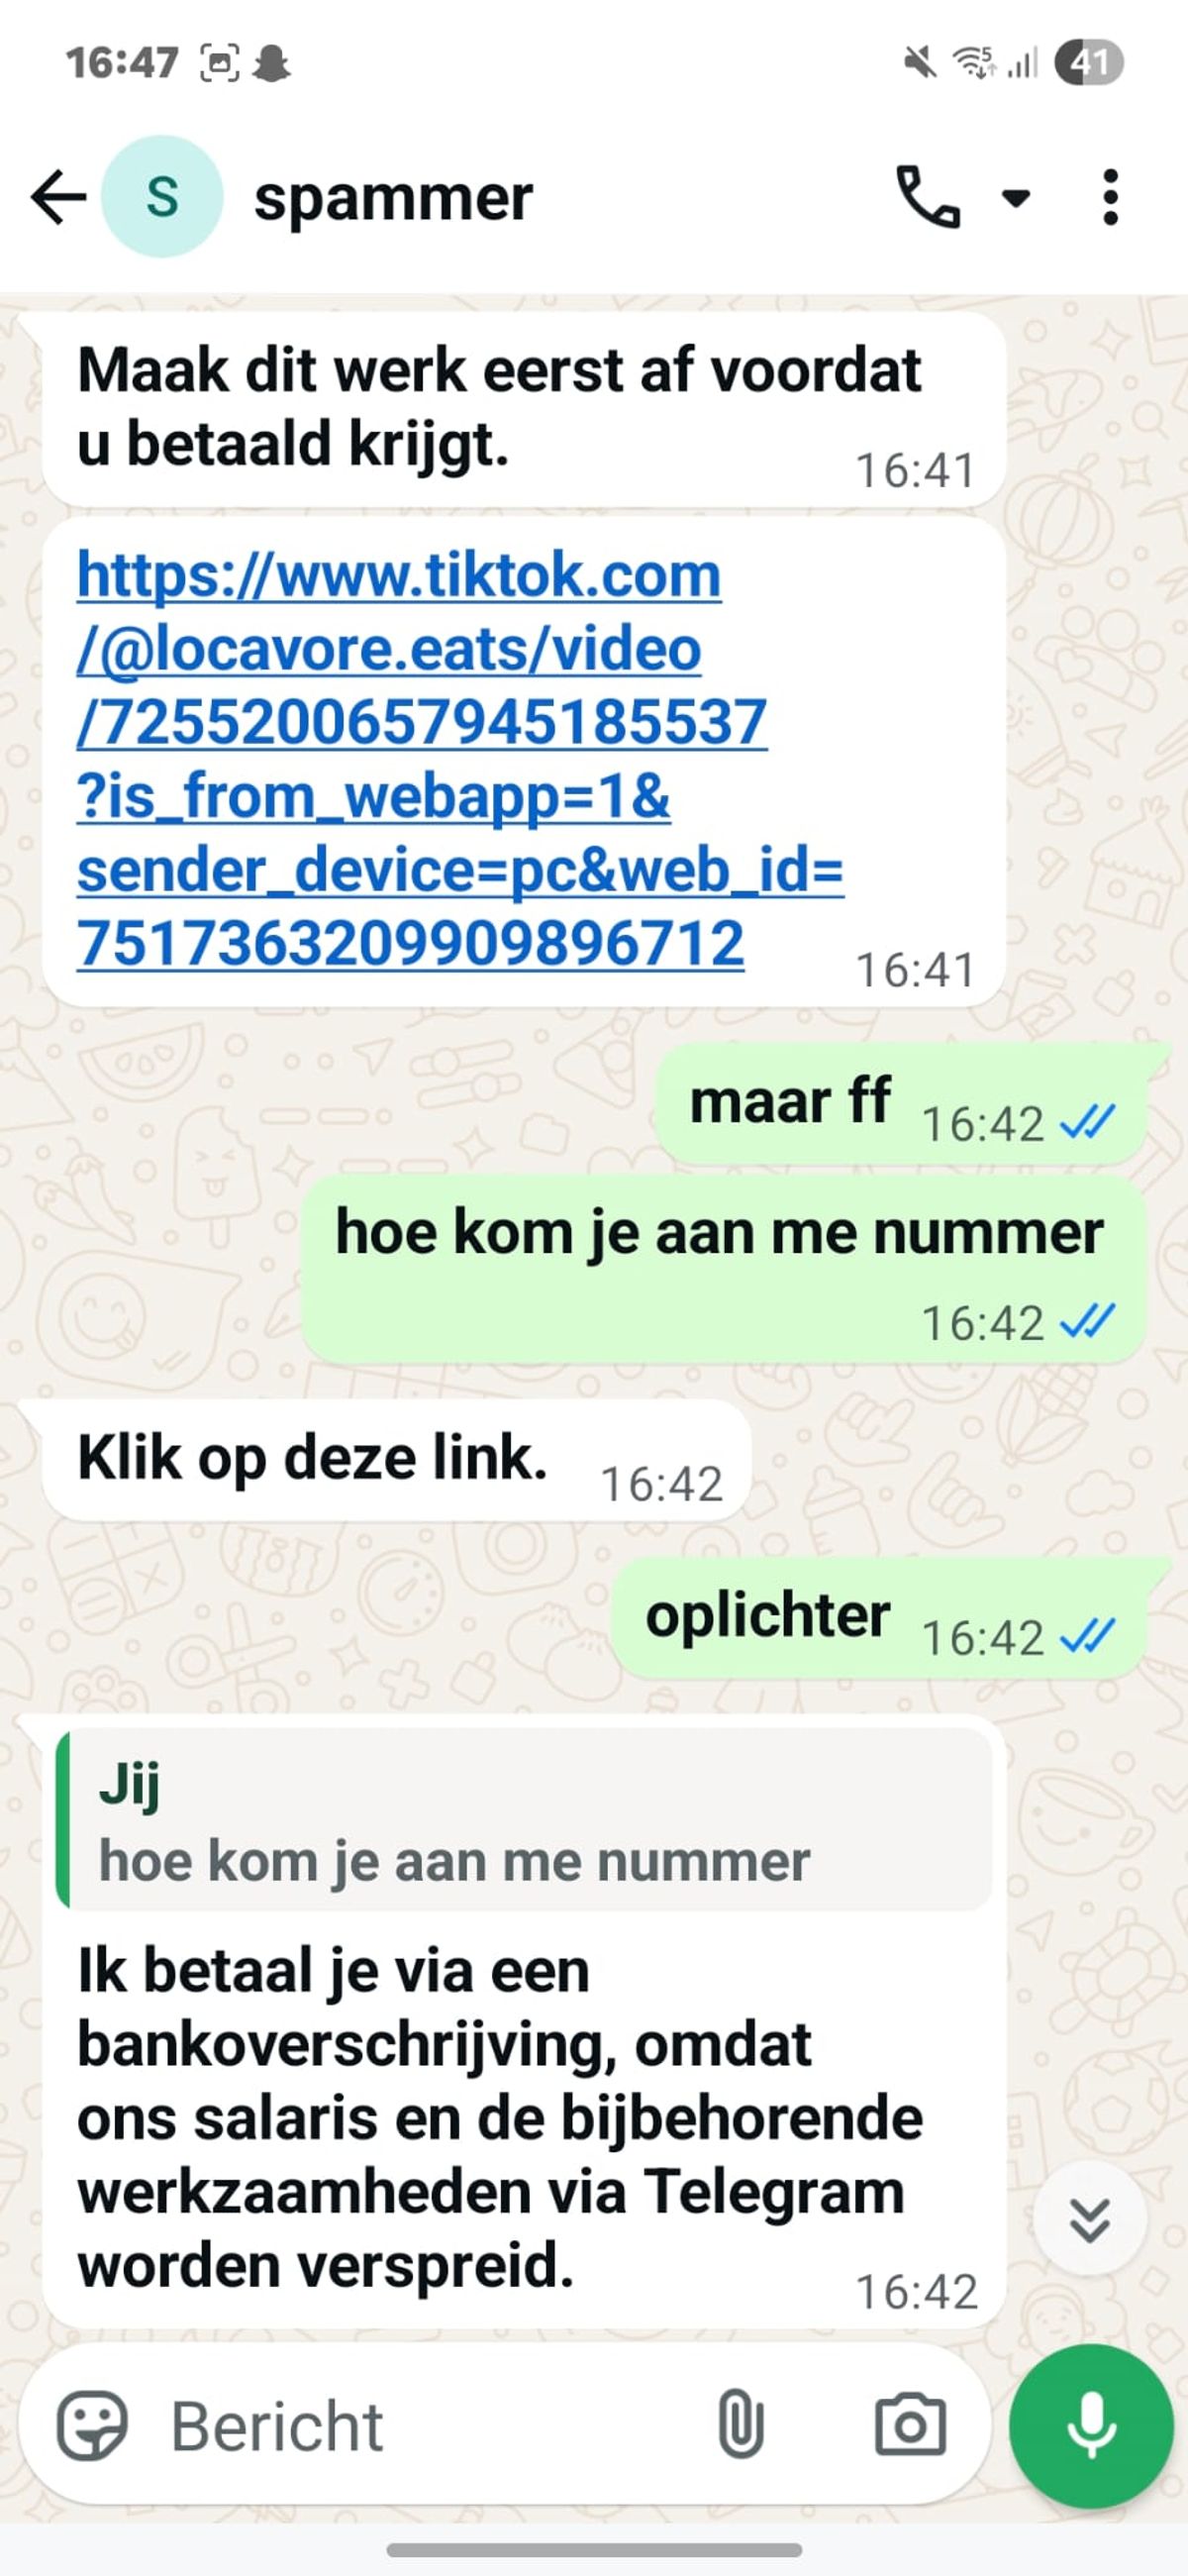Tap the green microphone voice message button

pyautogui.click(x=1091, y=2426)
